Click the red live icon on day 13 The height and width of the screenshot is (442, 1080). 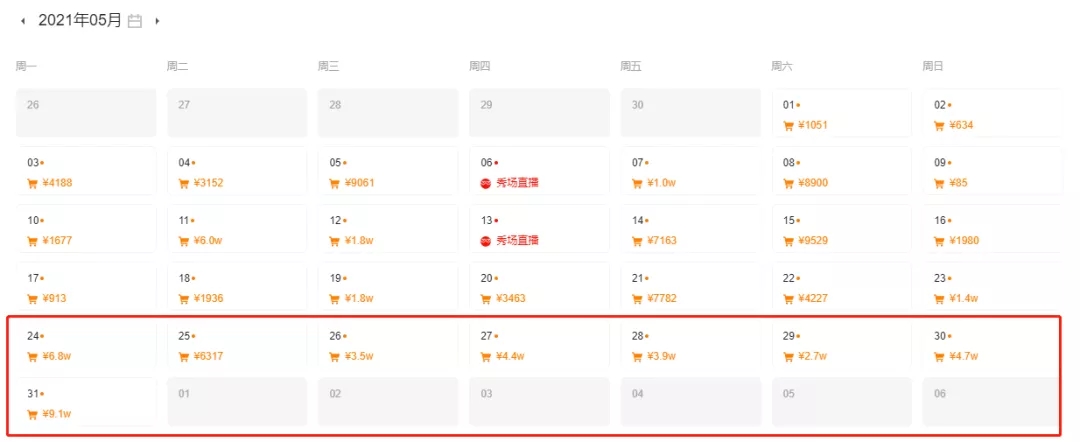tap(486, 241)
